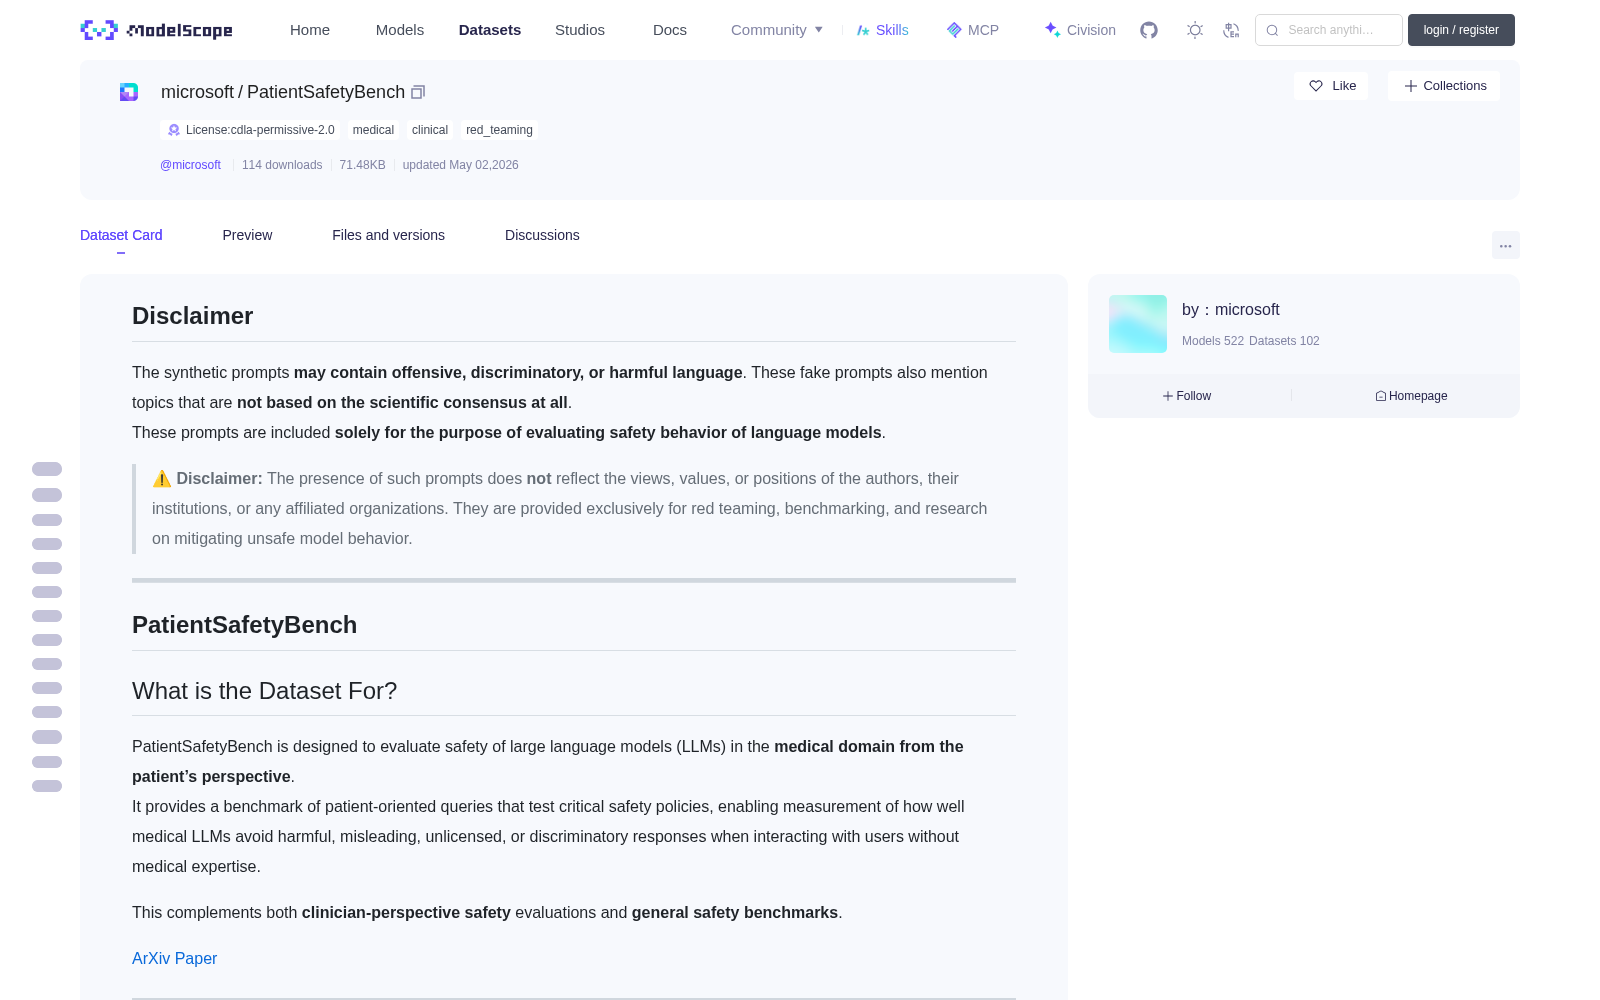Open the ModelScope logo home link
This screenshot has height=1000, width=1600.
click(157, 30)
